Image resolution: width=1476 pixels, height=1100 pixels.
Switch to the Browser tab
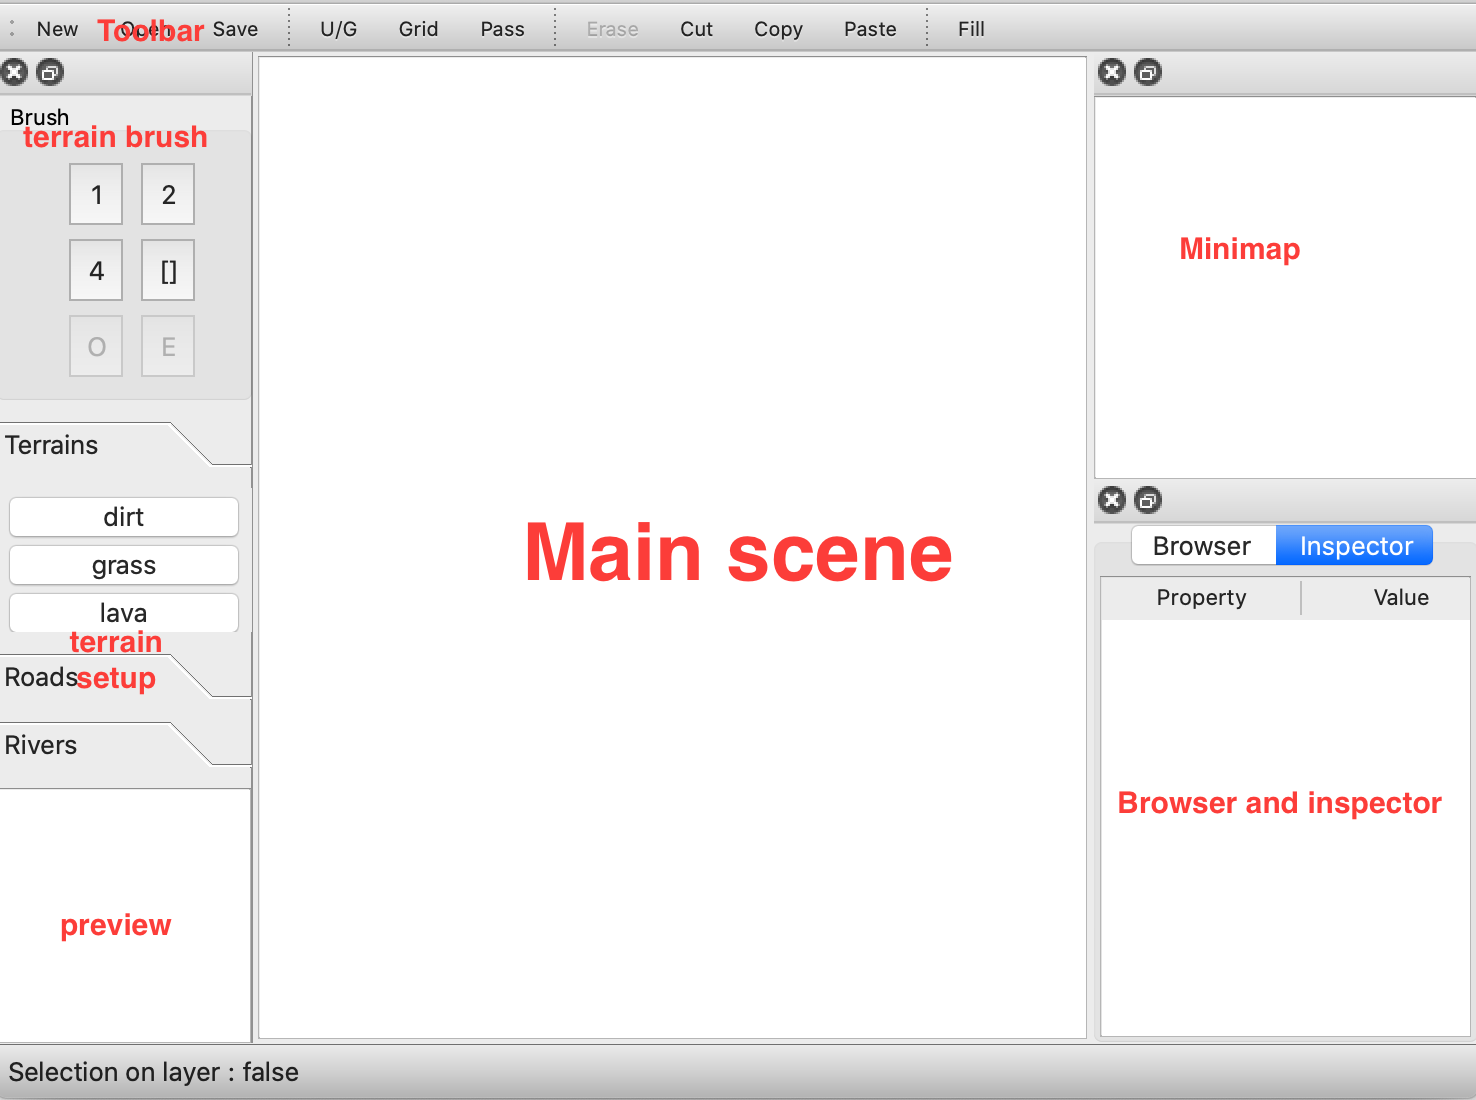tap(1202, 546)
